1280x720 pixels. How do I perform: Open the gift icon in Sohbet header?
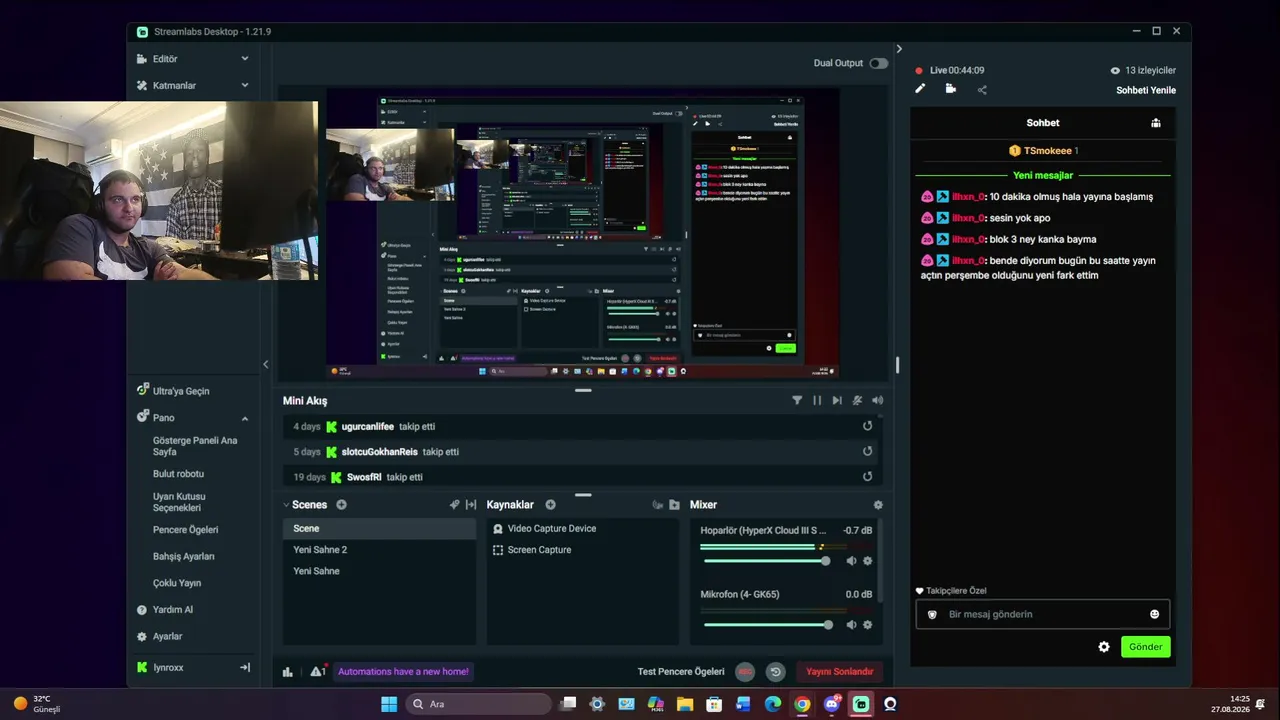click(1156, 123)
